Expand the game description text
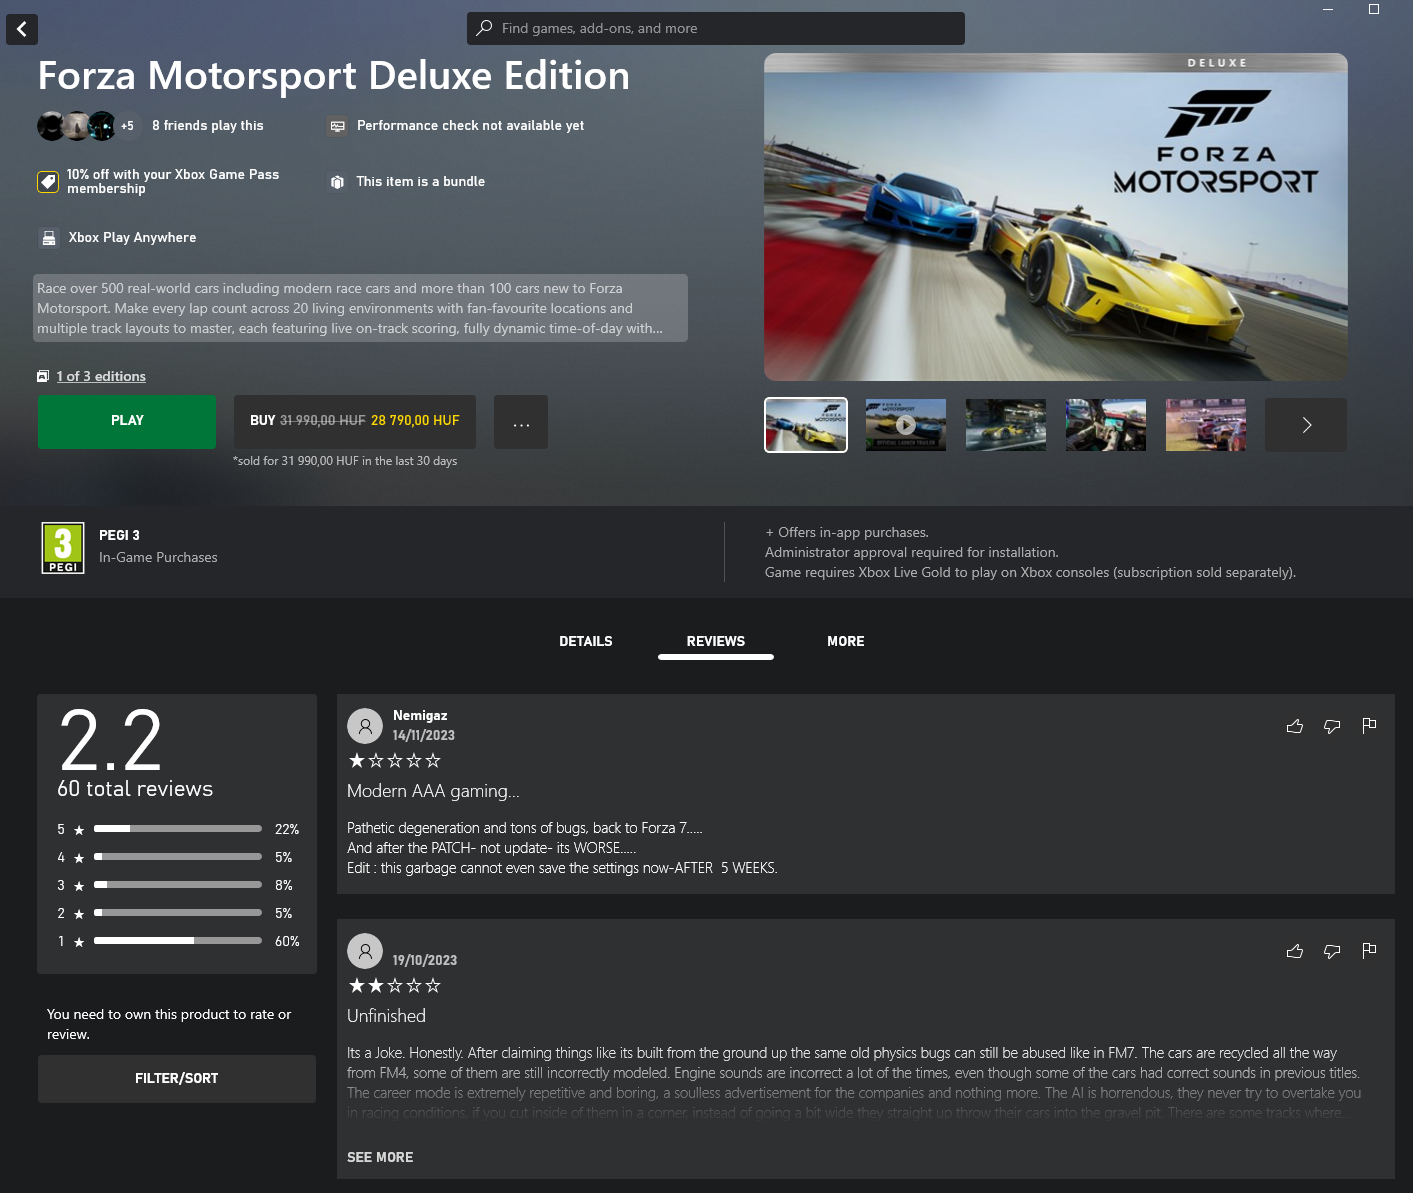 coord(360,308)
